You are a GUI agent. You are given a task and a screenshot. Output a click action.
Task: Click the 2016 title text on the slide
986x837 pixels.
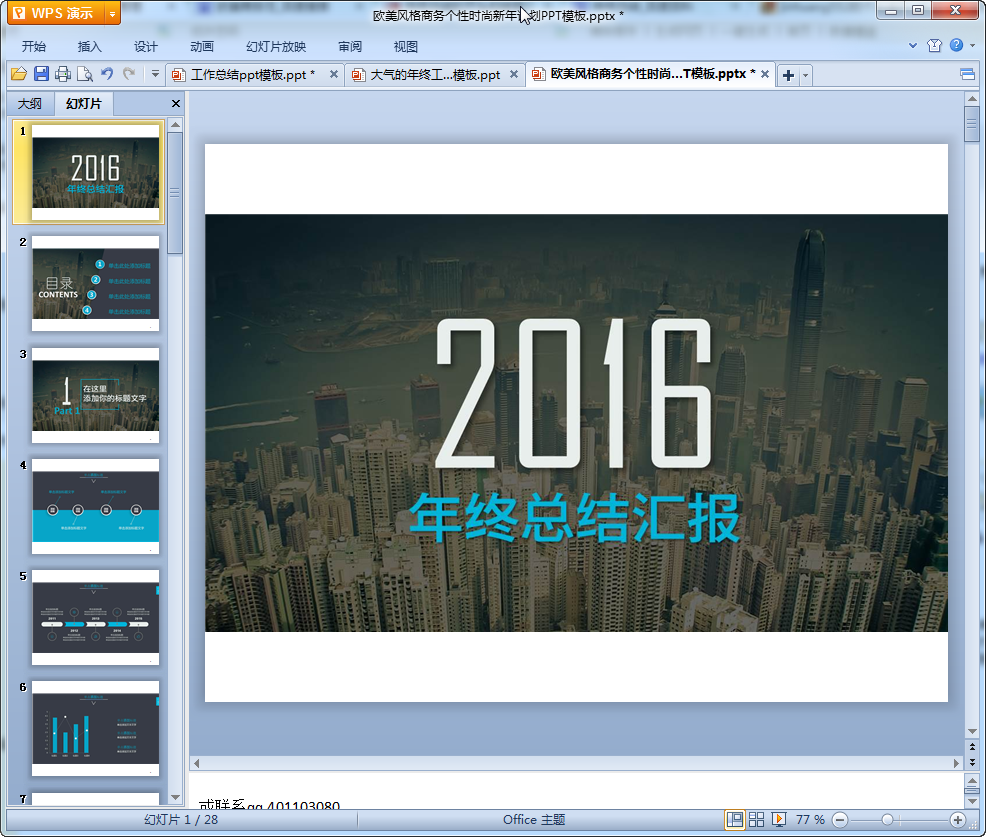pyautogui.click(x=573, y=394)
